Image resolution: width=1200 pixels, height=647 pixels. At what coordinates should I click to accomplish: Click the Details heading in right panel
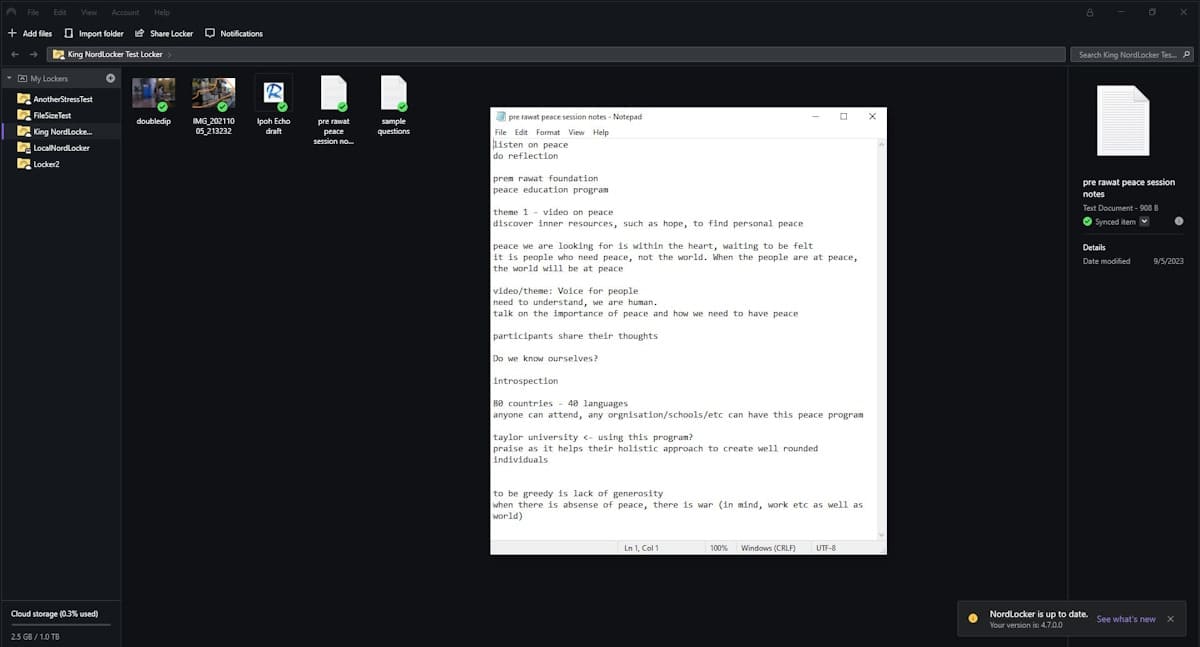pos(1094,247)
